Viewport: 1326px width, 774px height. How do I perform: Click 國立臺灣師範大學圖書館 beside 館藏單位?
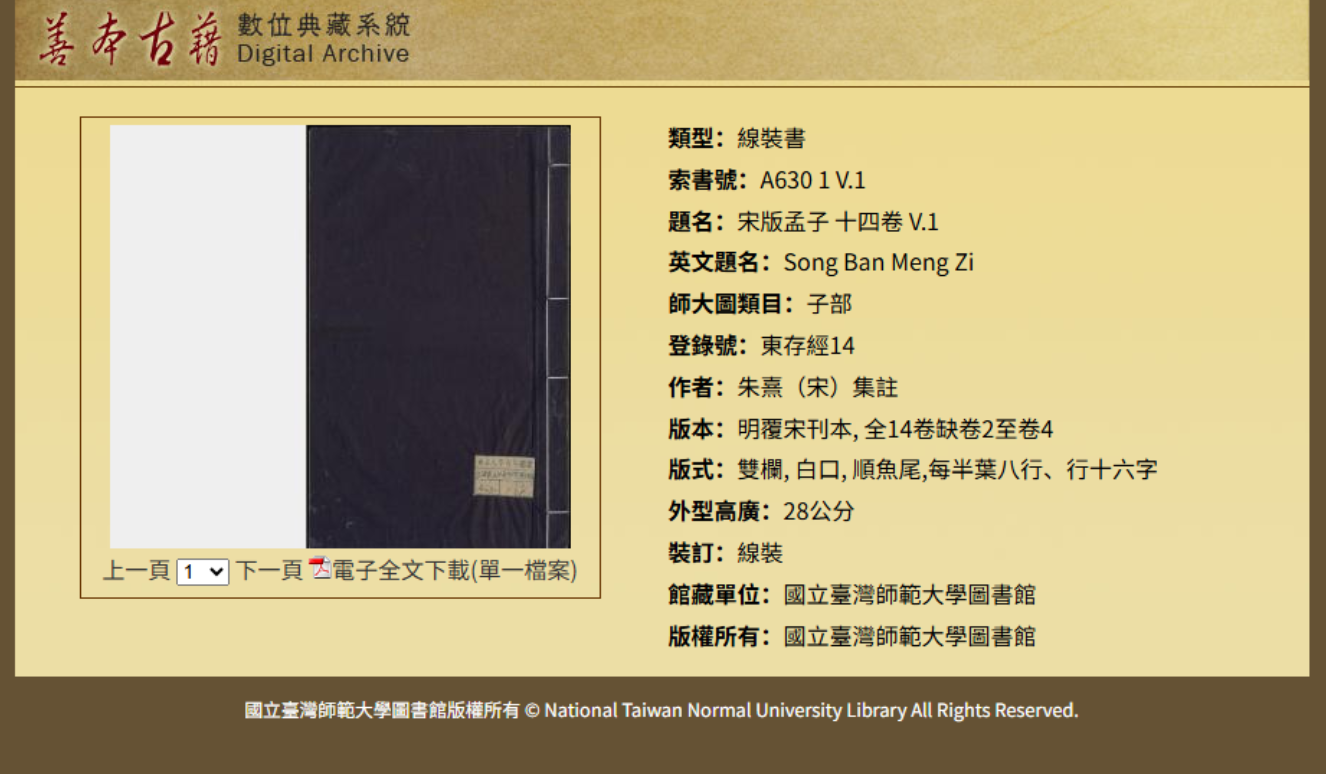pos(910,595)
